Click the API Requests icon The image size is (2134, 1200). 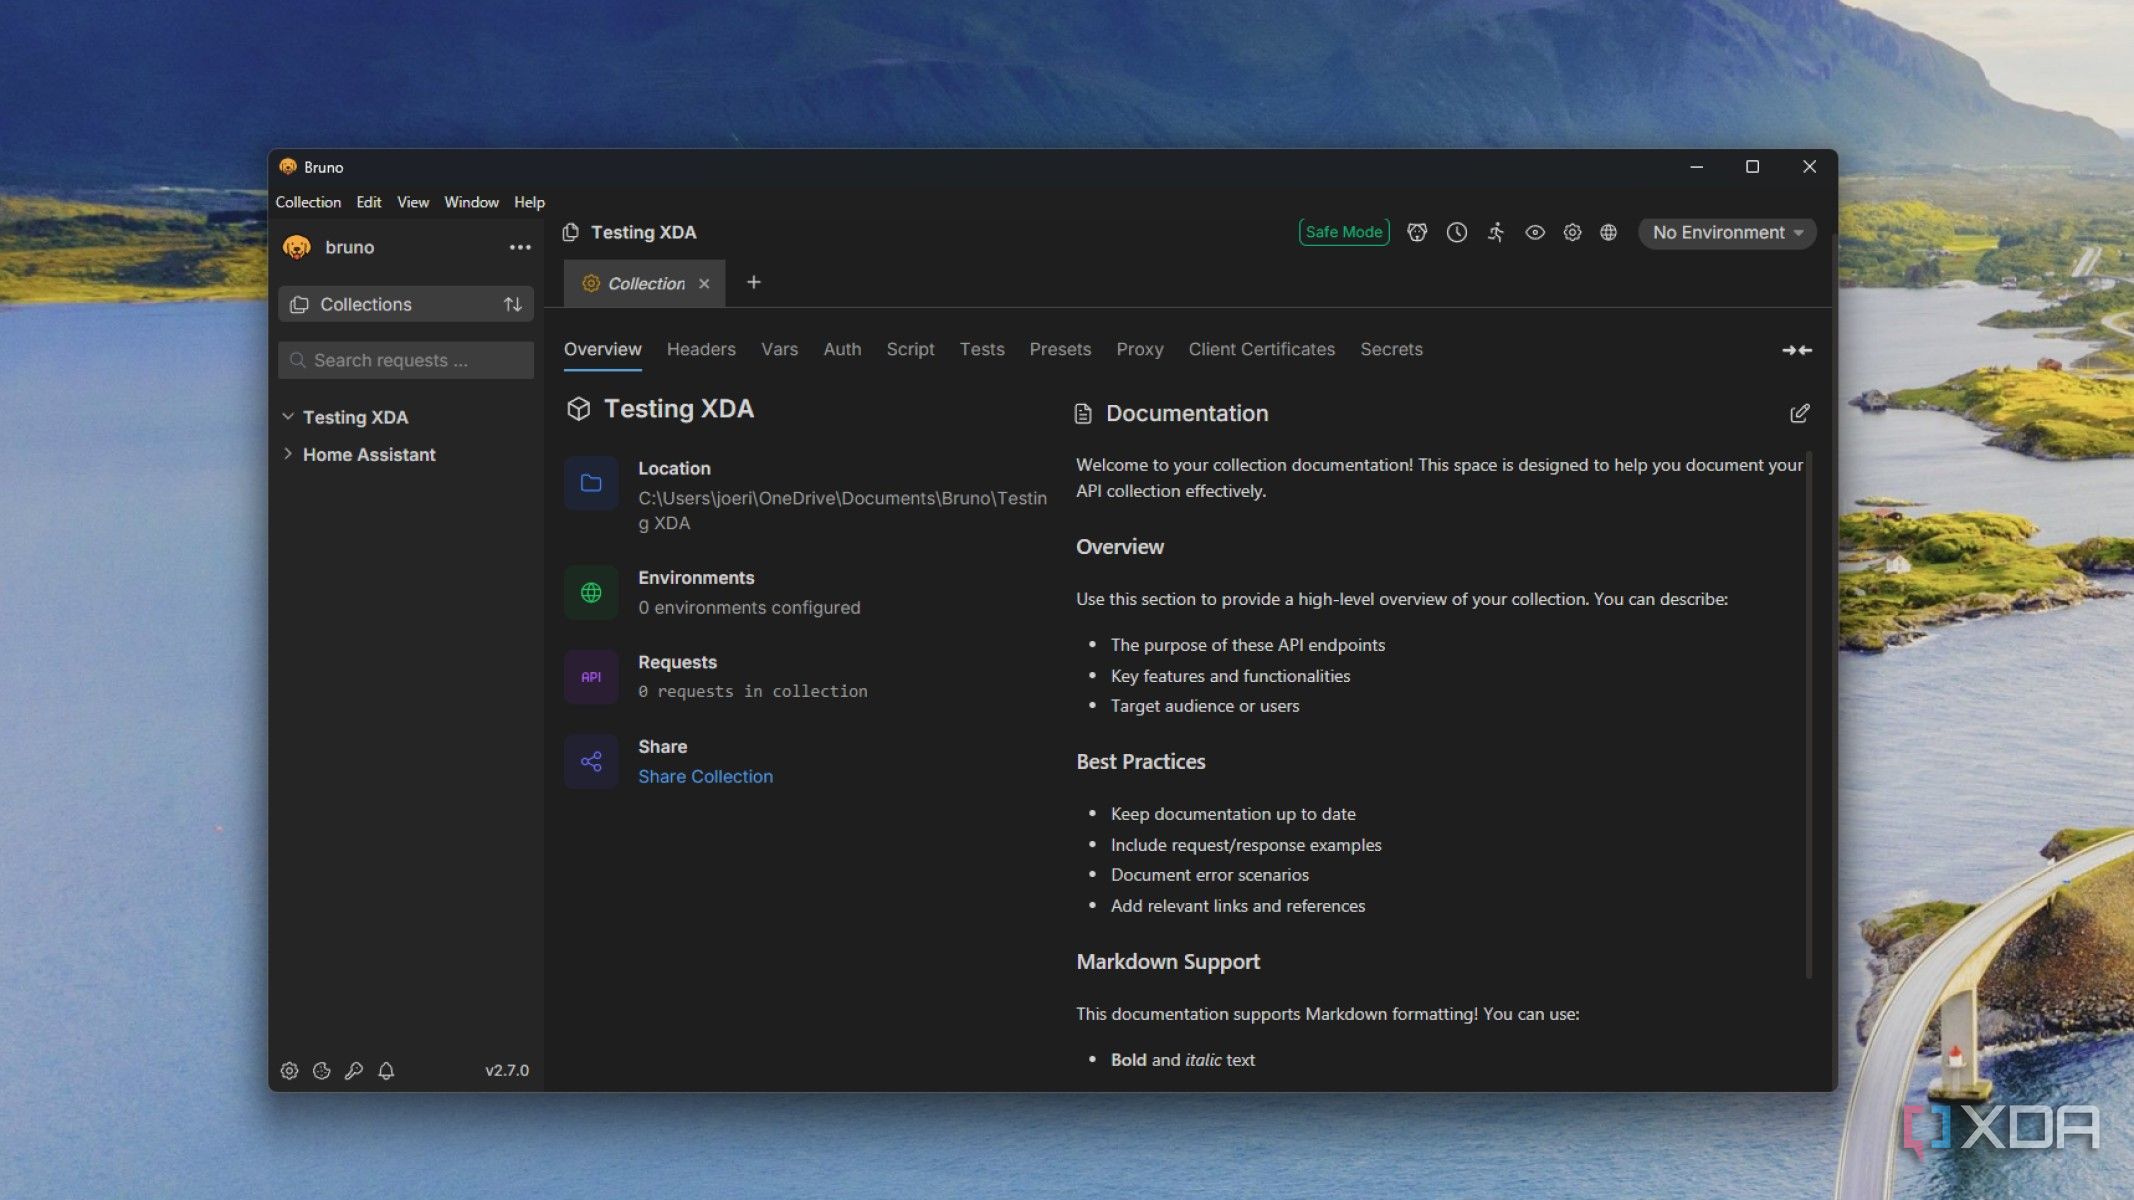(x=591, y=677)
